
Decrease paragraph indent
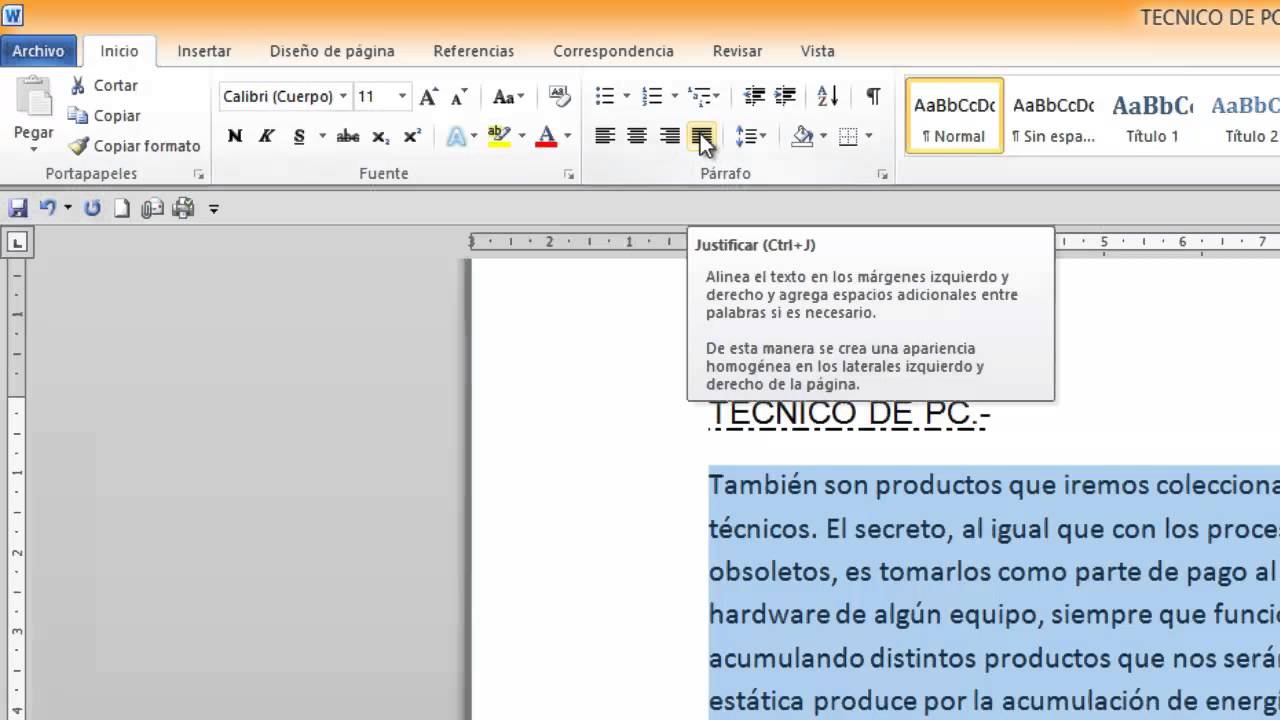[x=754, y=97]
